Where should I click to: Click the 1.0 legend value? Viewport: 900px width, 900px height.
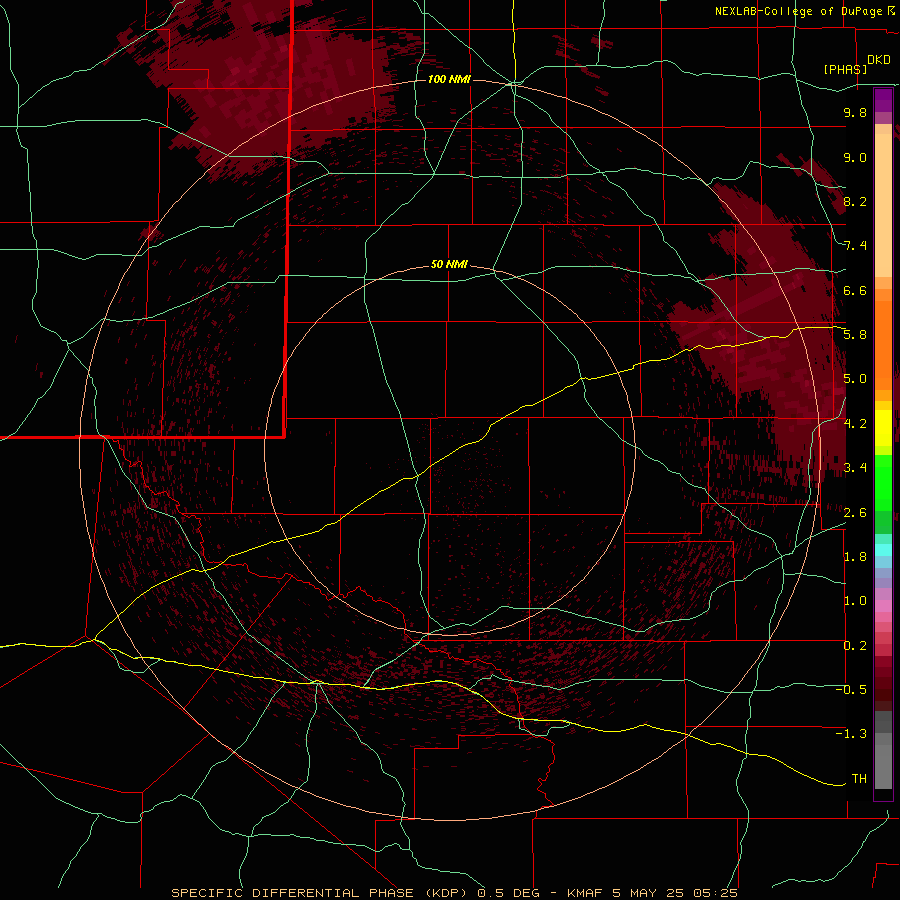pyautogui.click(x=855, y=600)
